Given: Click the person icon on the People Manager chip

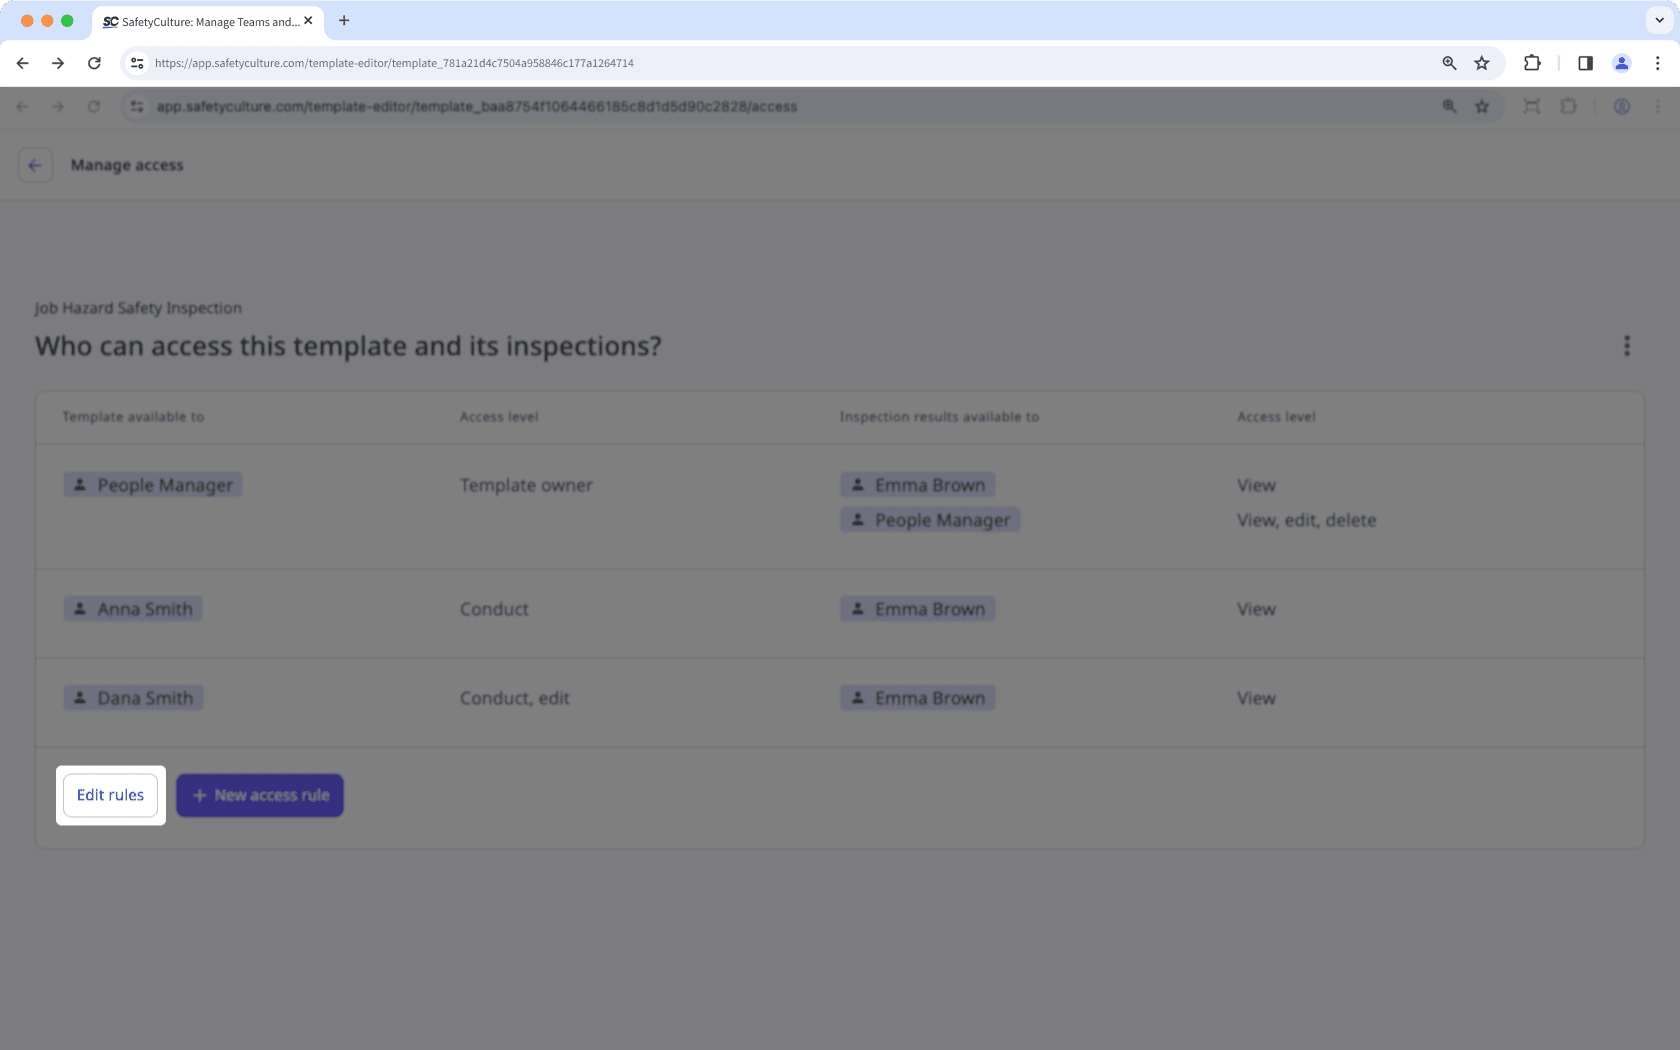Looking at the screenshot, I should [x=81, y=484].
